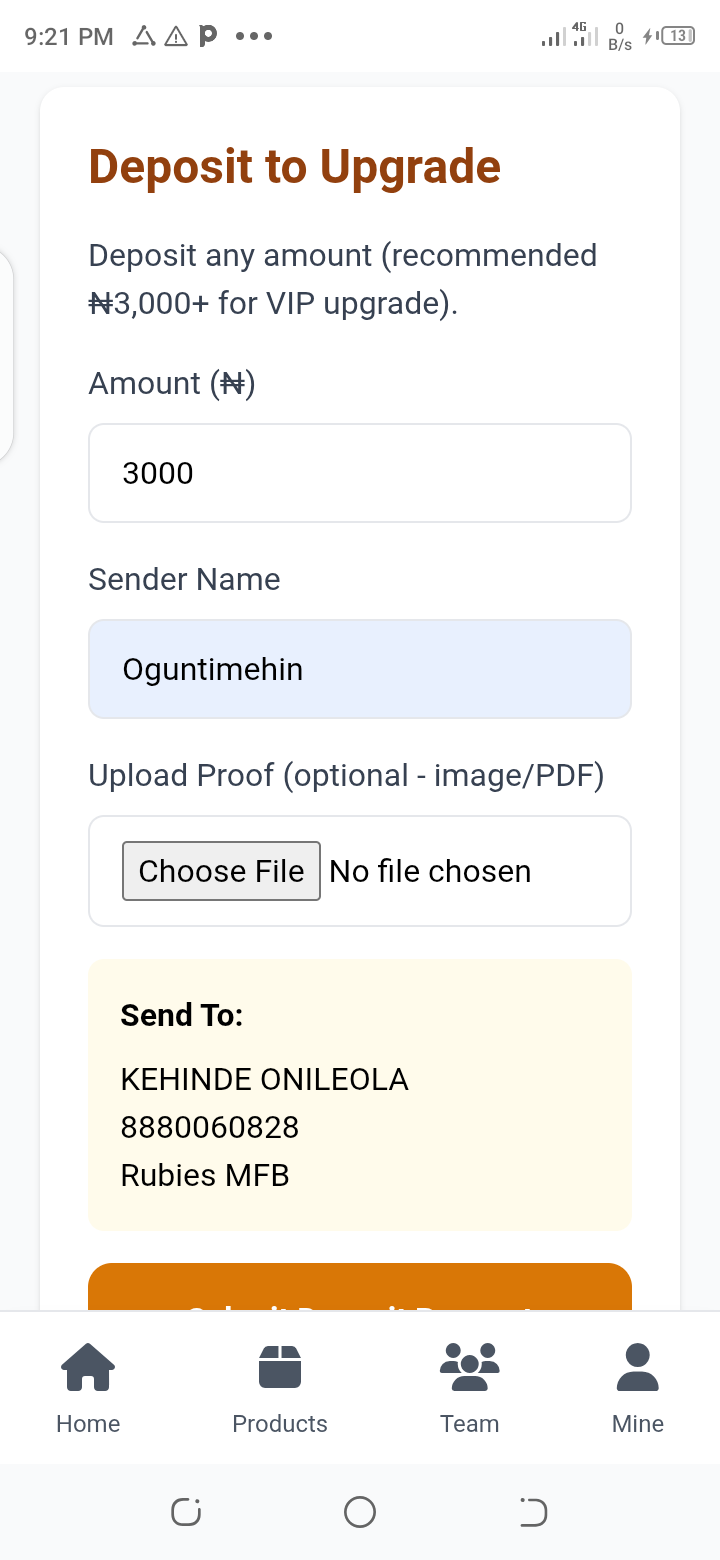This screenshot has height=1560, width=720.
Task: Tap the KEHINDE ONILEOLA recipient name
Action: coord(264,1079)
